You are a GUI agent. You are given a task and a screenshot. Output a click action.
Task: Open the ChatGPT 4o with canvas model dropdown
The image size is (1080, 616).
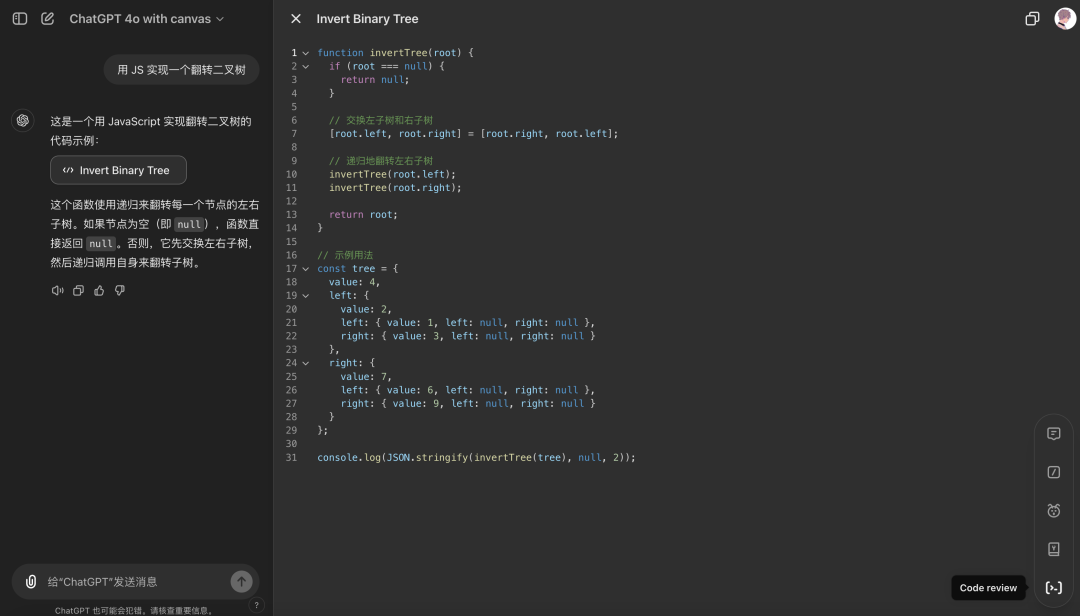point(147,19)
